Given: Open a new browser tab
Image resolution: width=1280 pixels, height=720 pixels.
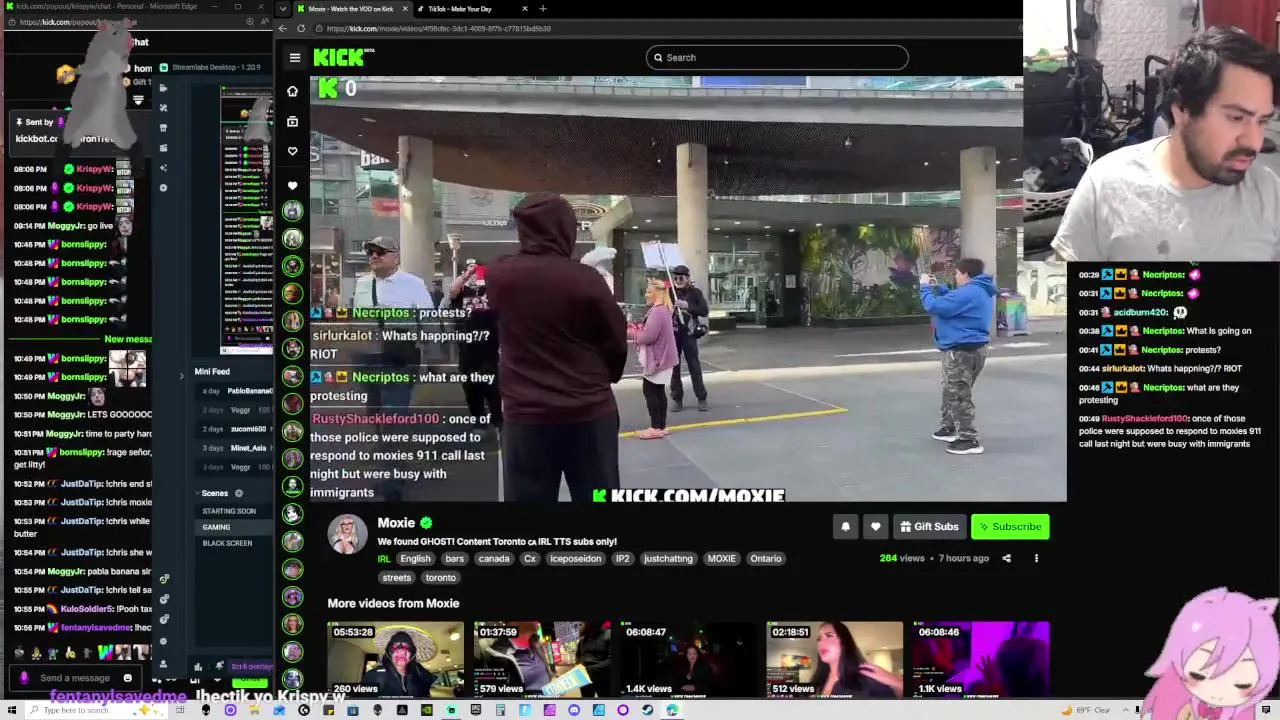Looking at the screenshot, I should [x=543, y=9].
